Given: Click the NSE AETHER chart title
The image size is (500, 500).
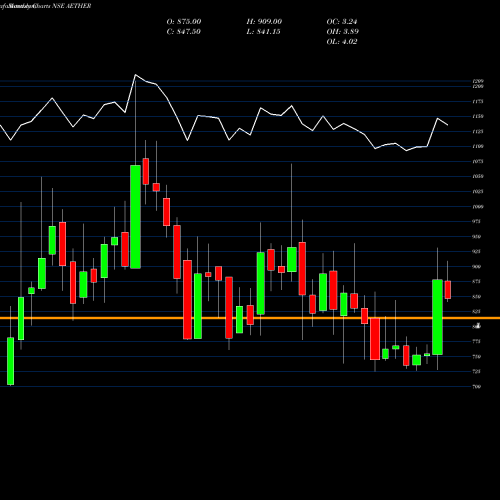Looking at the screenshot, I should click(x=72, y=6).
